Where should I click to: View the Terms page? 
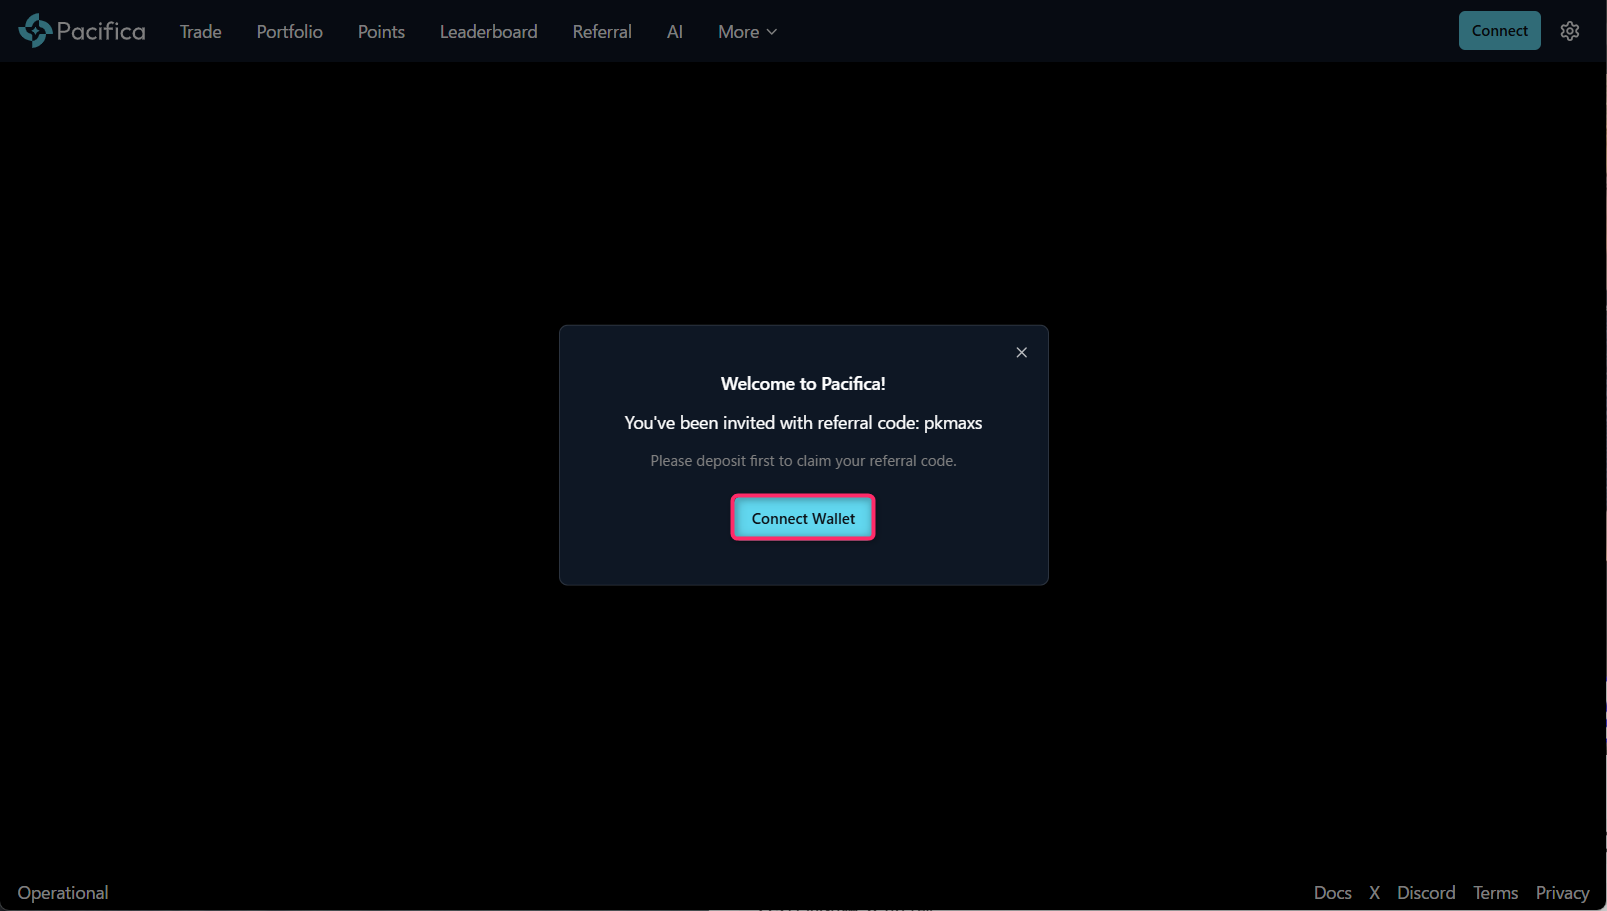[1495, 892]
